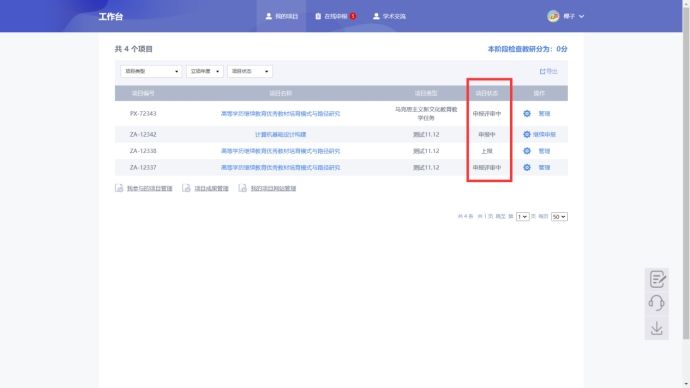
Task: Click the 项目状态 column header
Action: point(487,93)
